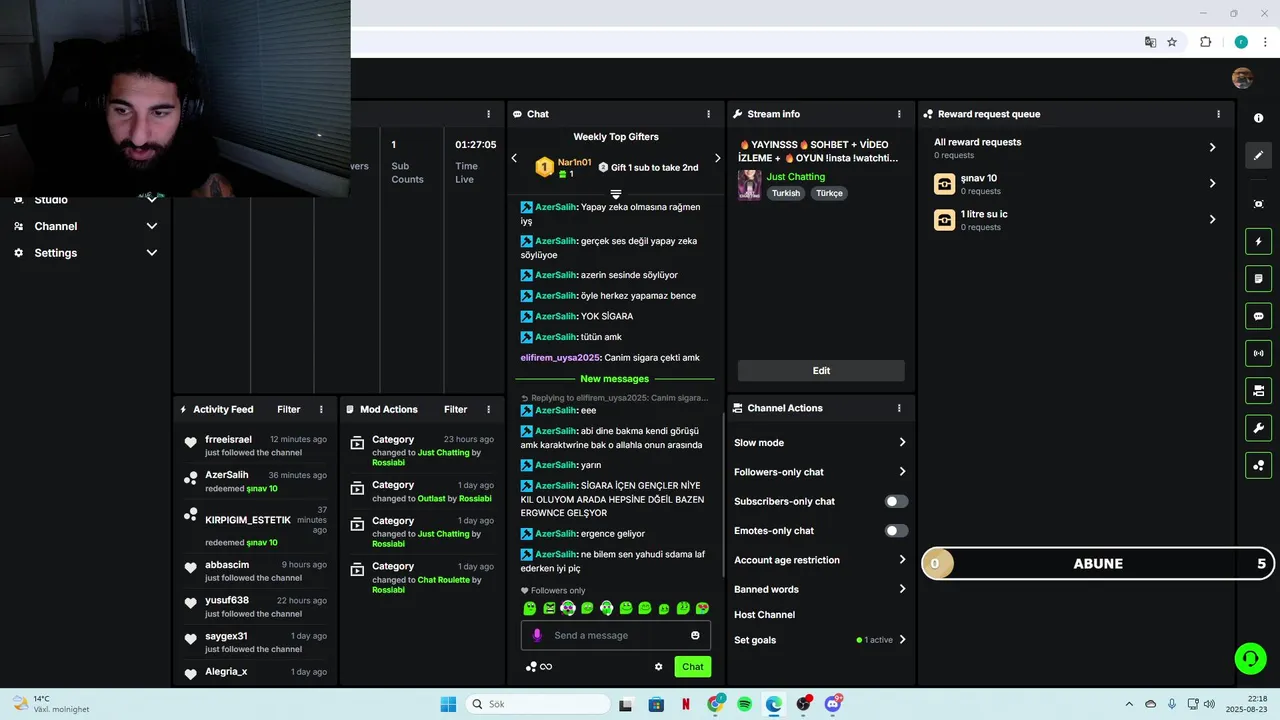Focus the Send a message input field
This screenshot has height=720, width=1280.
616,635
